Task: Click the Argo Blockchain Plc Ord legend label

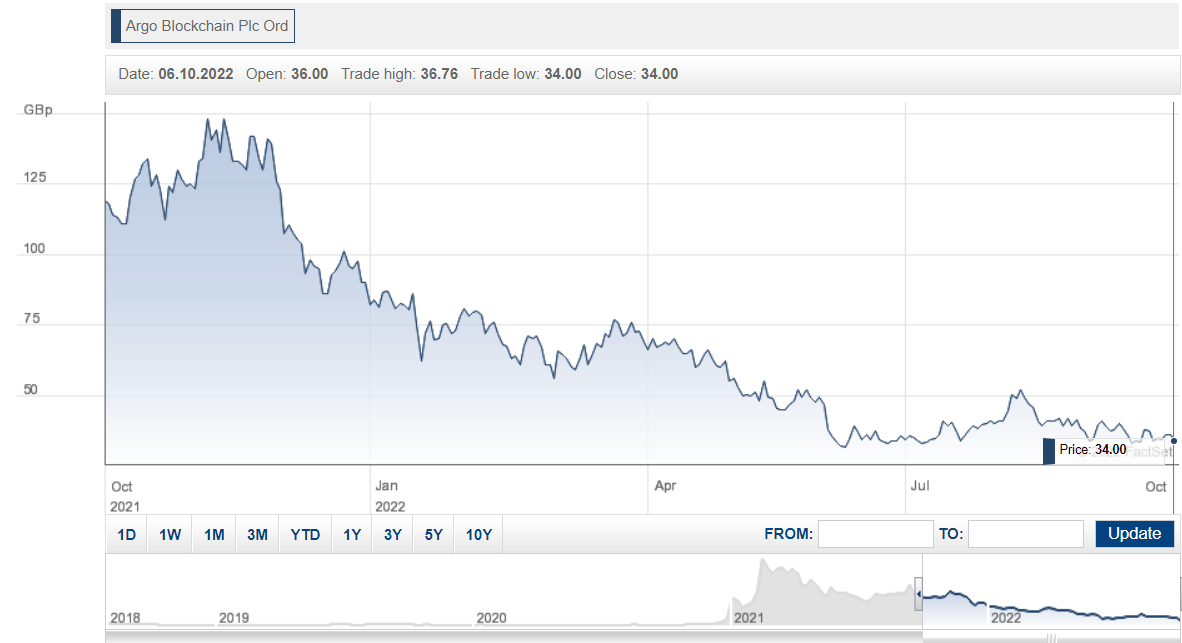Action: pos(203,26)
